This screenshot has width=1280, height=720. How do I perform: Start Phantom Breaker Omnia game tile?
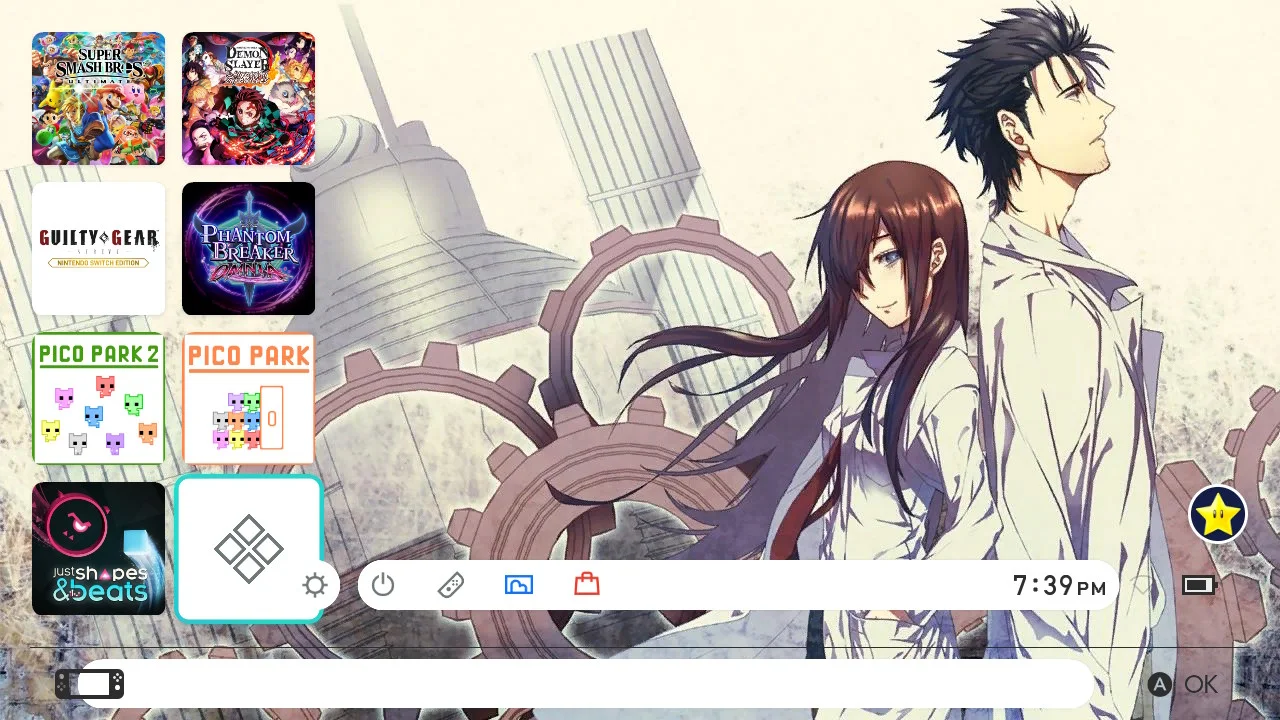[x=248, y=248]
